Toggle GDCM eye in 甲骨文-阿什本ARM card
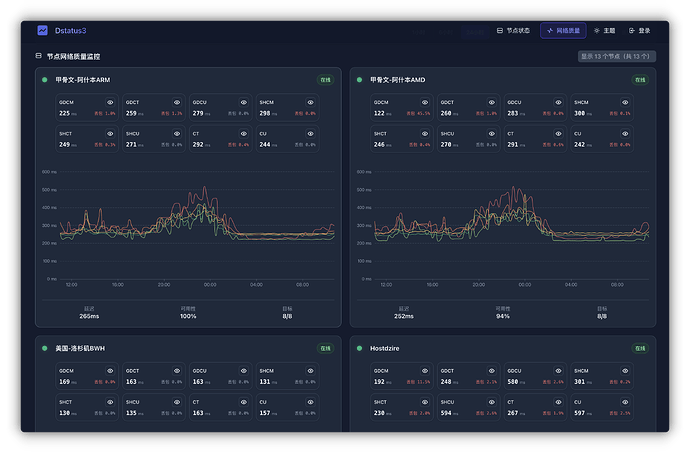 (x=110, y=102)
